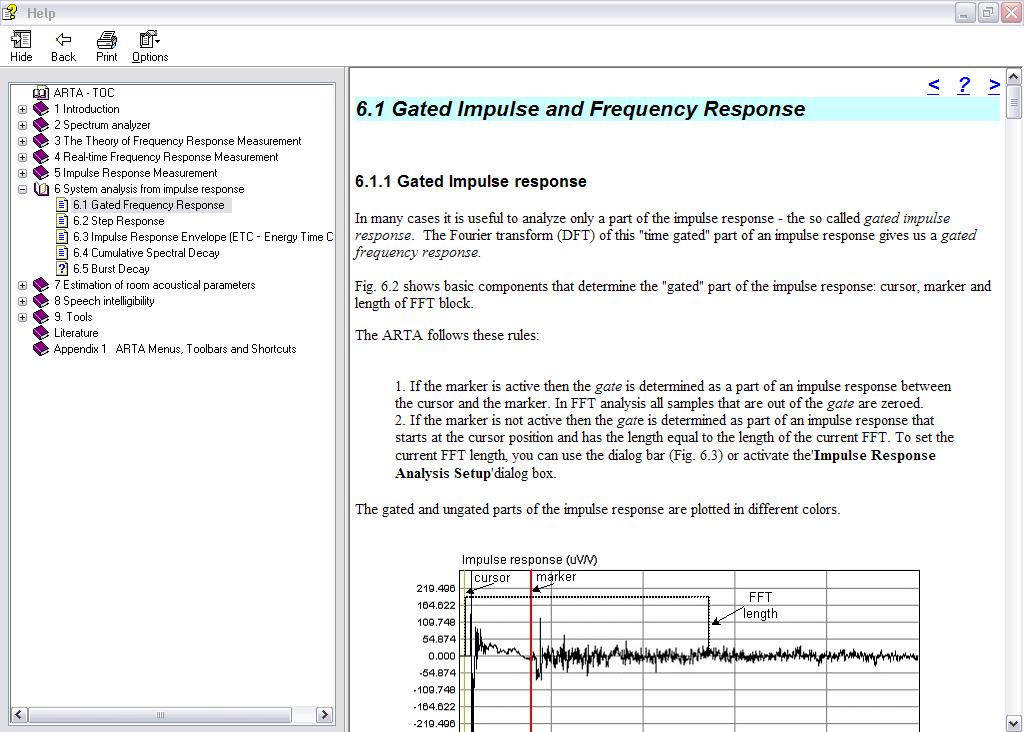1024x732 pixels.
Task: Go back with the Back arrow icon
Action: (x=63, y=46)
